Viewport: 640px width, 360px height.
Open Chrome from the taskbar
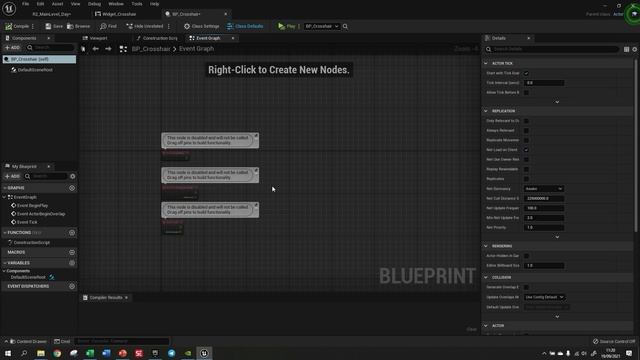click(x=57, y=353)
